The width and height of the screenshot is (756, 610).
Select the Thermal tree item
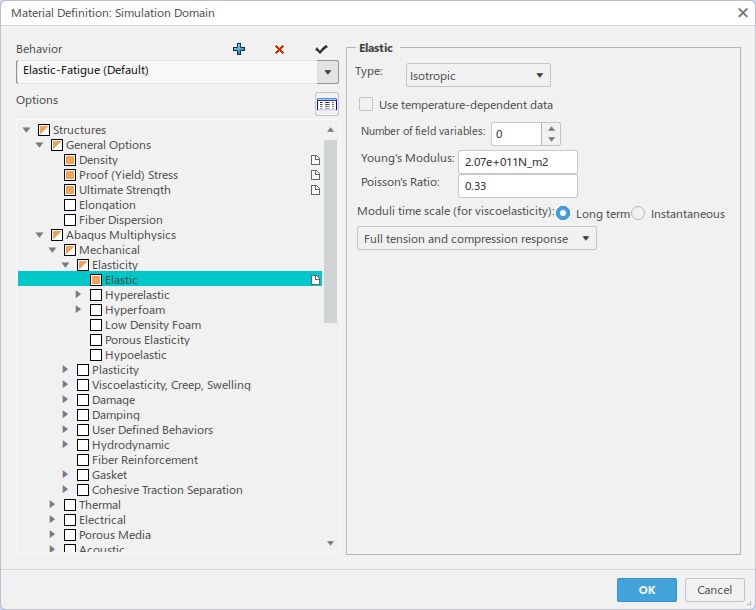pos(100,505)
